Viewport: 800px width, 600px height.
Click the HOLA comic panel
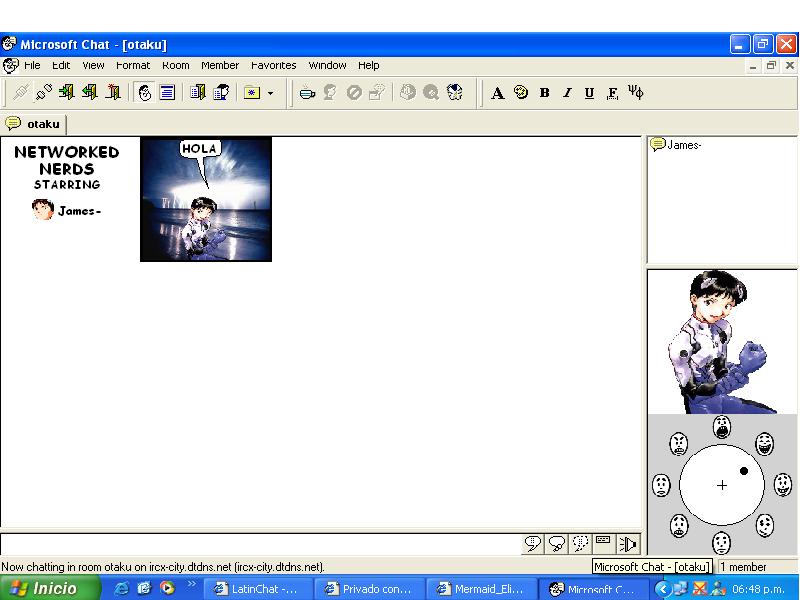[206, 199]
